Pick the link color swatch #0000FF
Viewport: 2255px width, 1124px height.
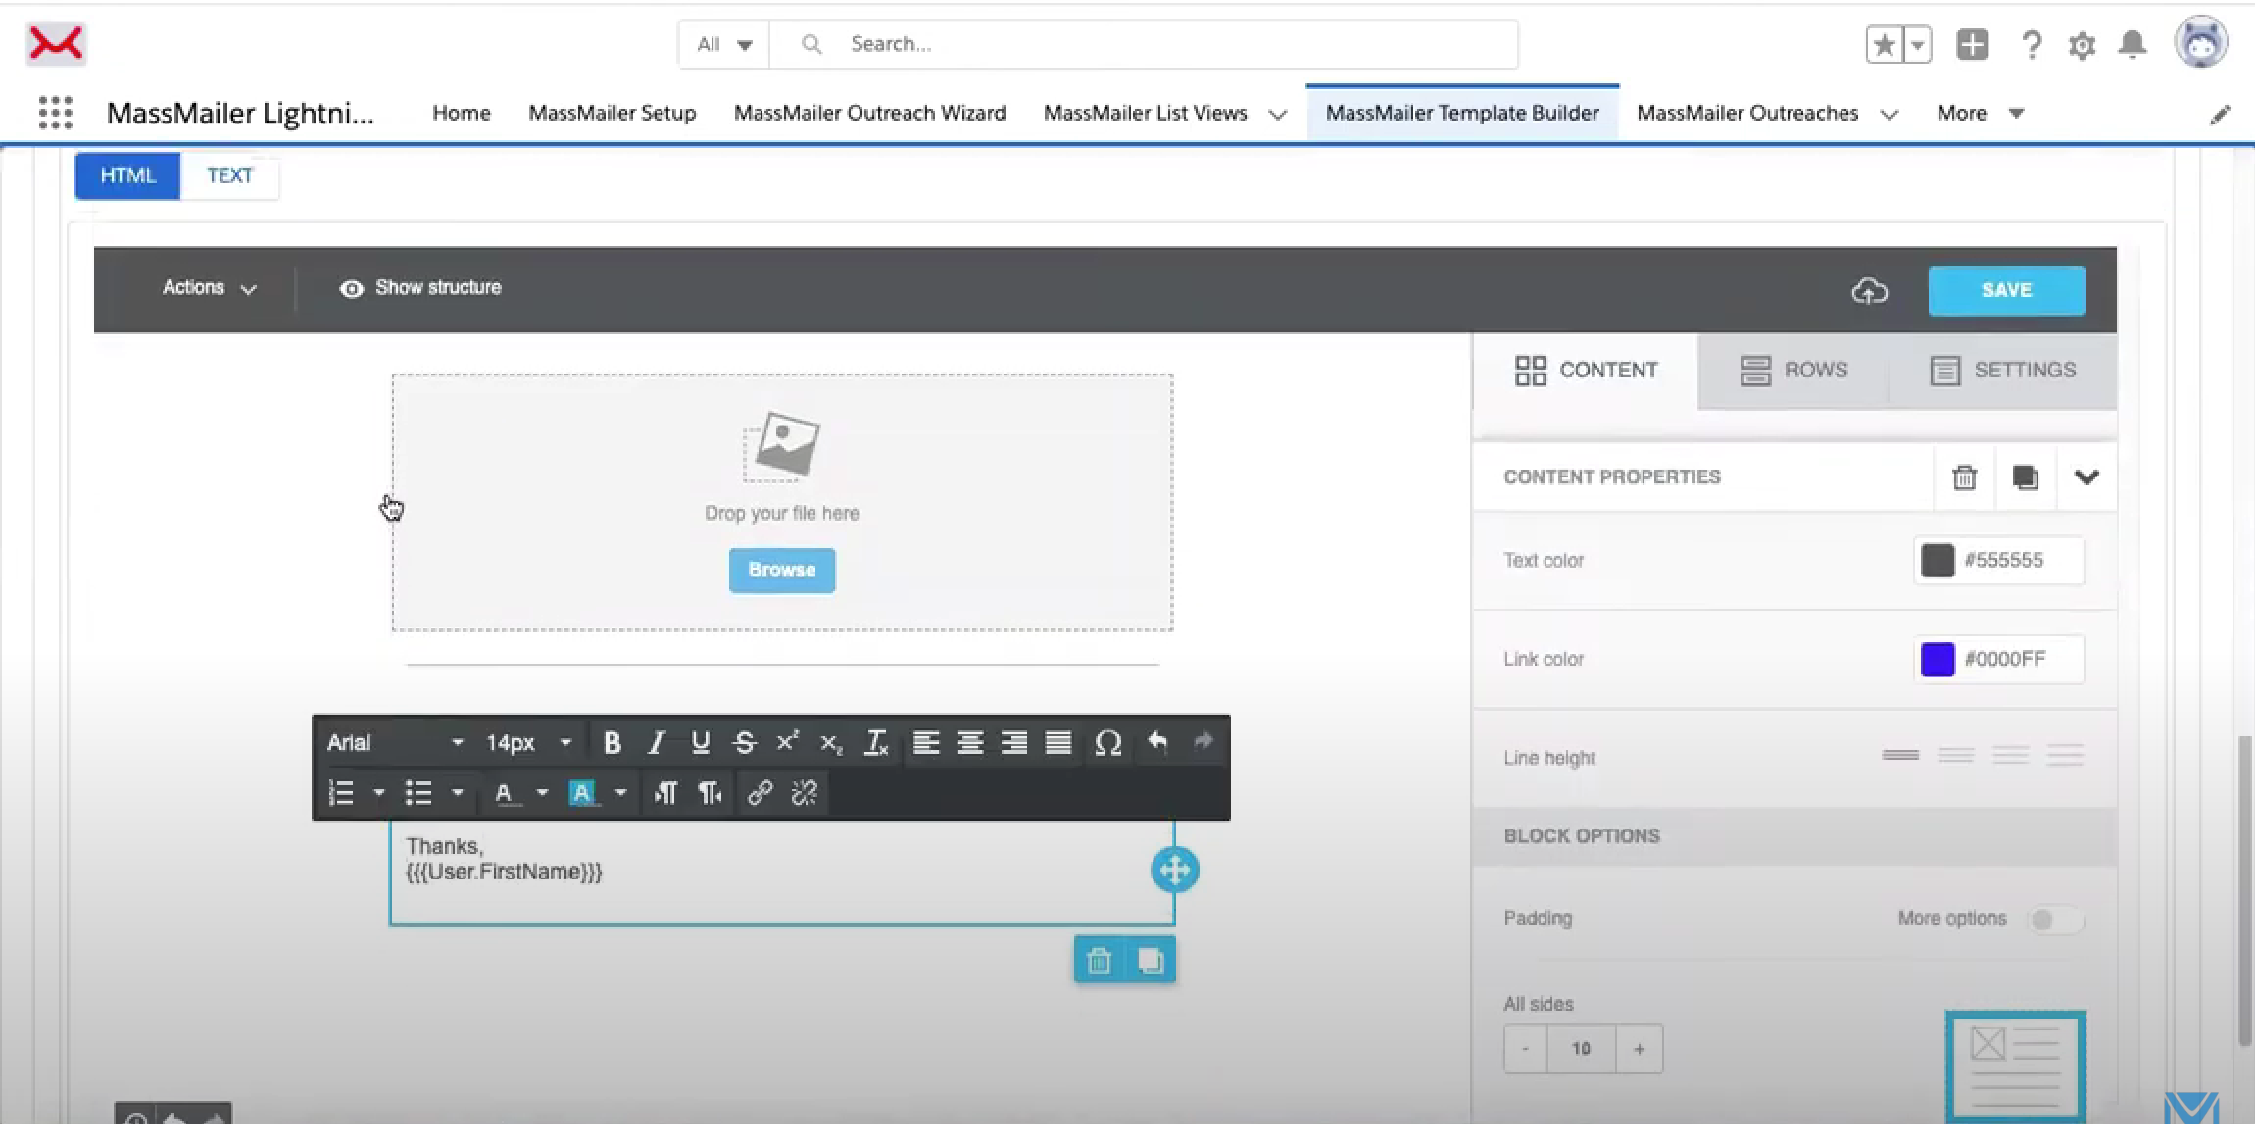[1937, 659]
